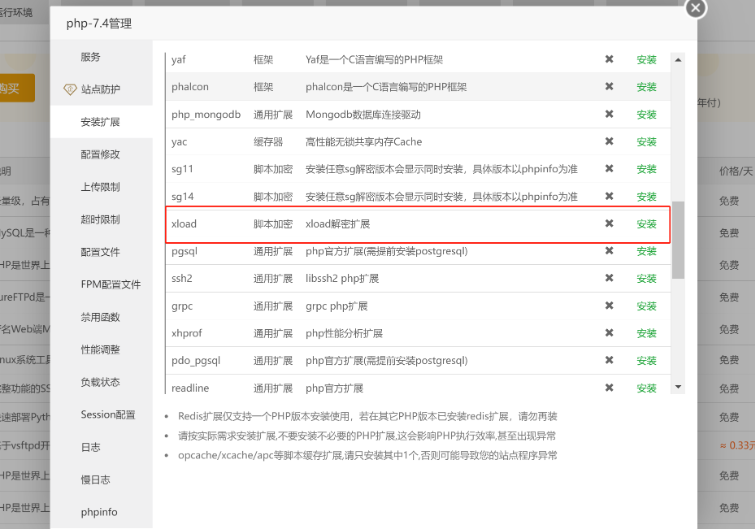
Task: Click the X status icon for ssh2
Action: [609, 278]
